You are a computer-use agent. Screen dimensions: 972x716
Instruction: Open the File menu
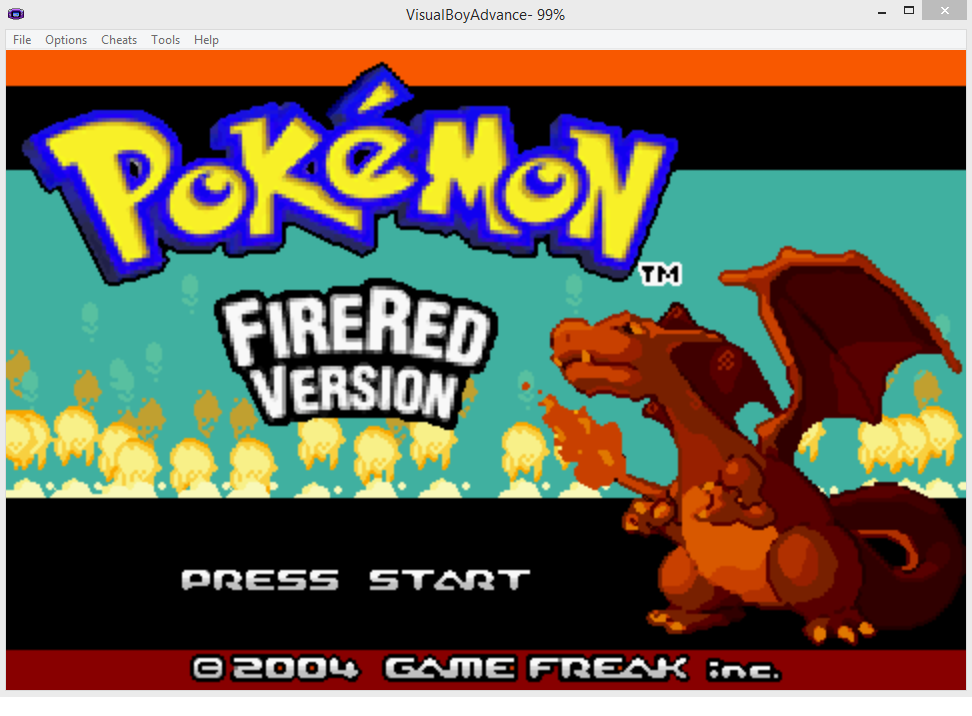(22, 40)
